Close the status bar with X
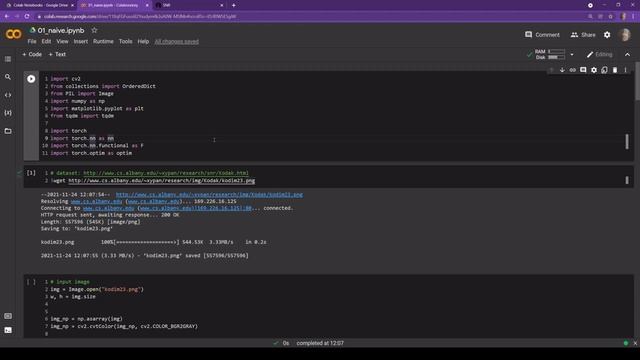 [x=635, y=343]
